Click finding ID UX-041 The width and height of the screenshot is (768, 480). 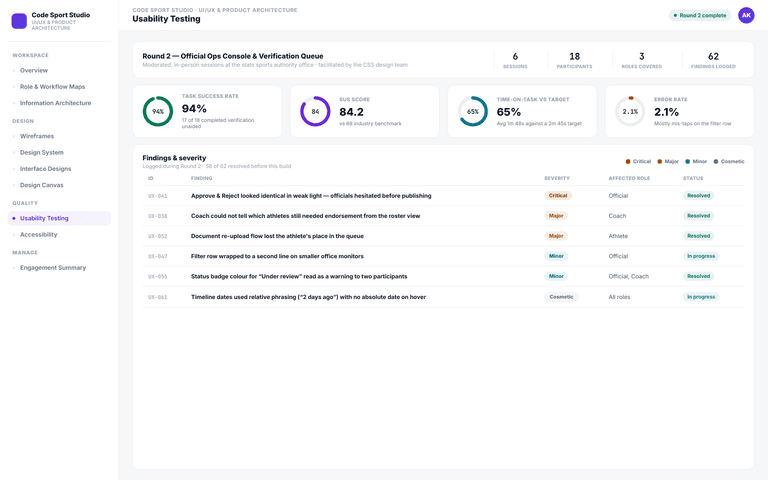(158, 196)
